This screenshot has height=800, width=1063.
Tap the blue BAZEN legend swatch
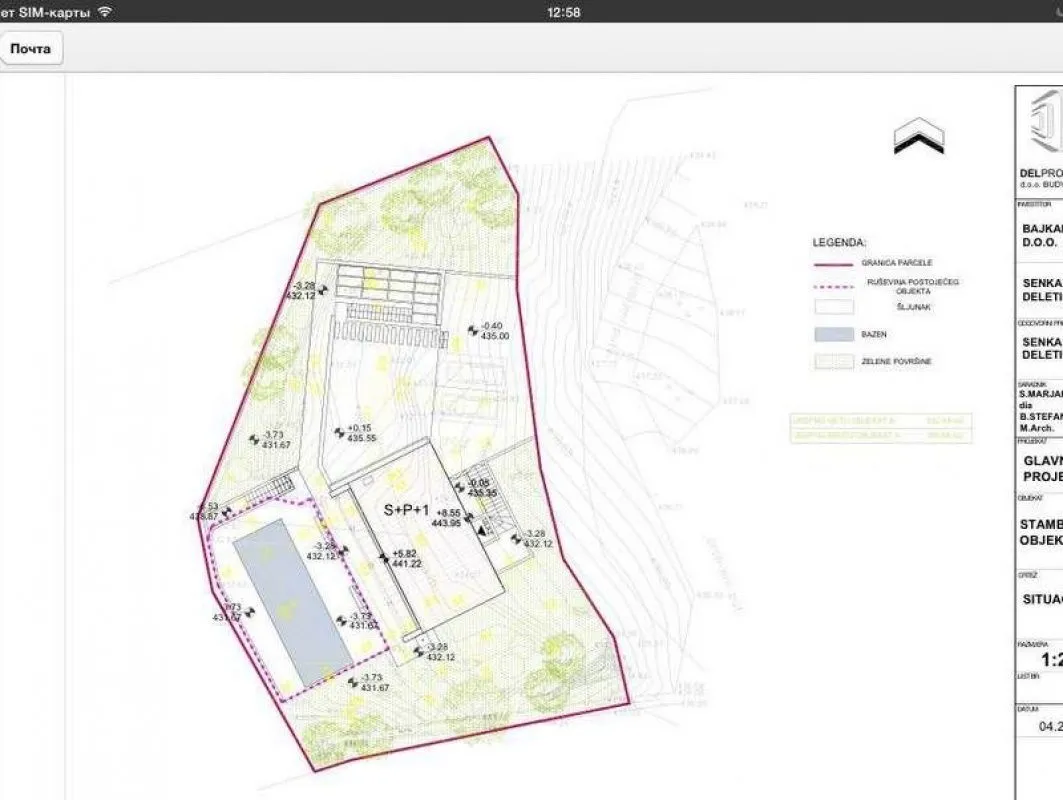(834, 334)
